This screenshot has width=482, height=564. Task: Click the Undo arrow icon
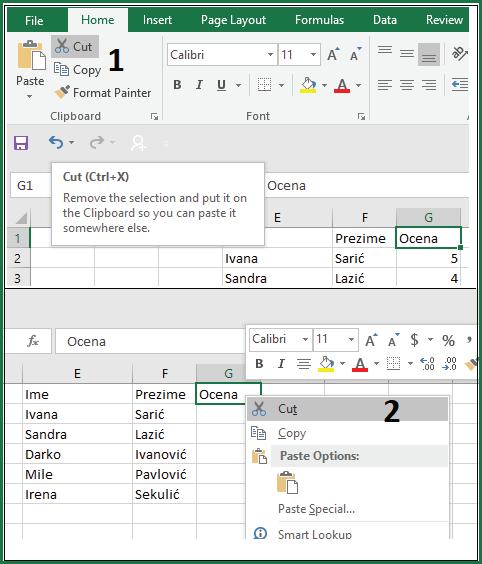(x=56, y=143)
